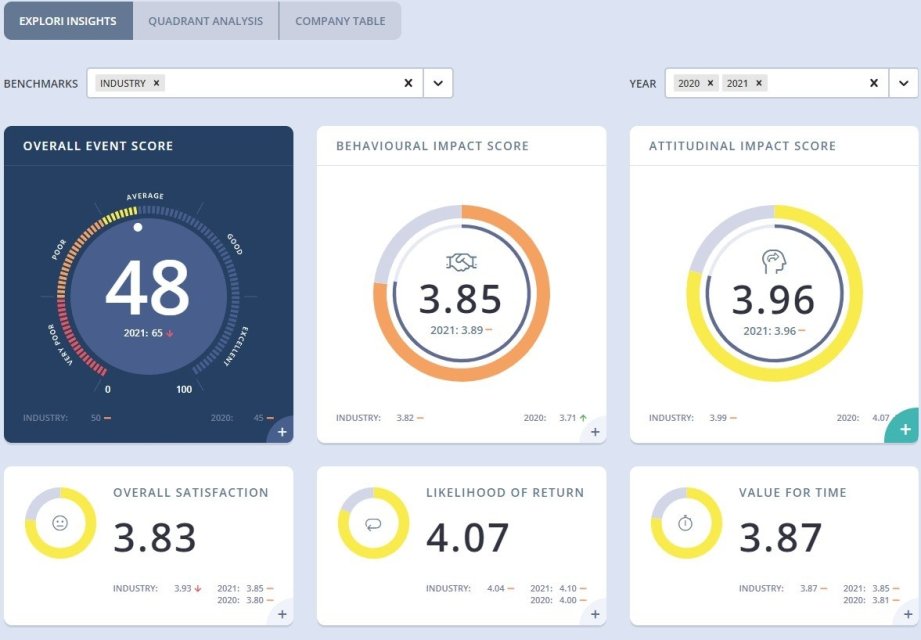
Task: Remove the 2020 year tag
Action: 710,83
